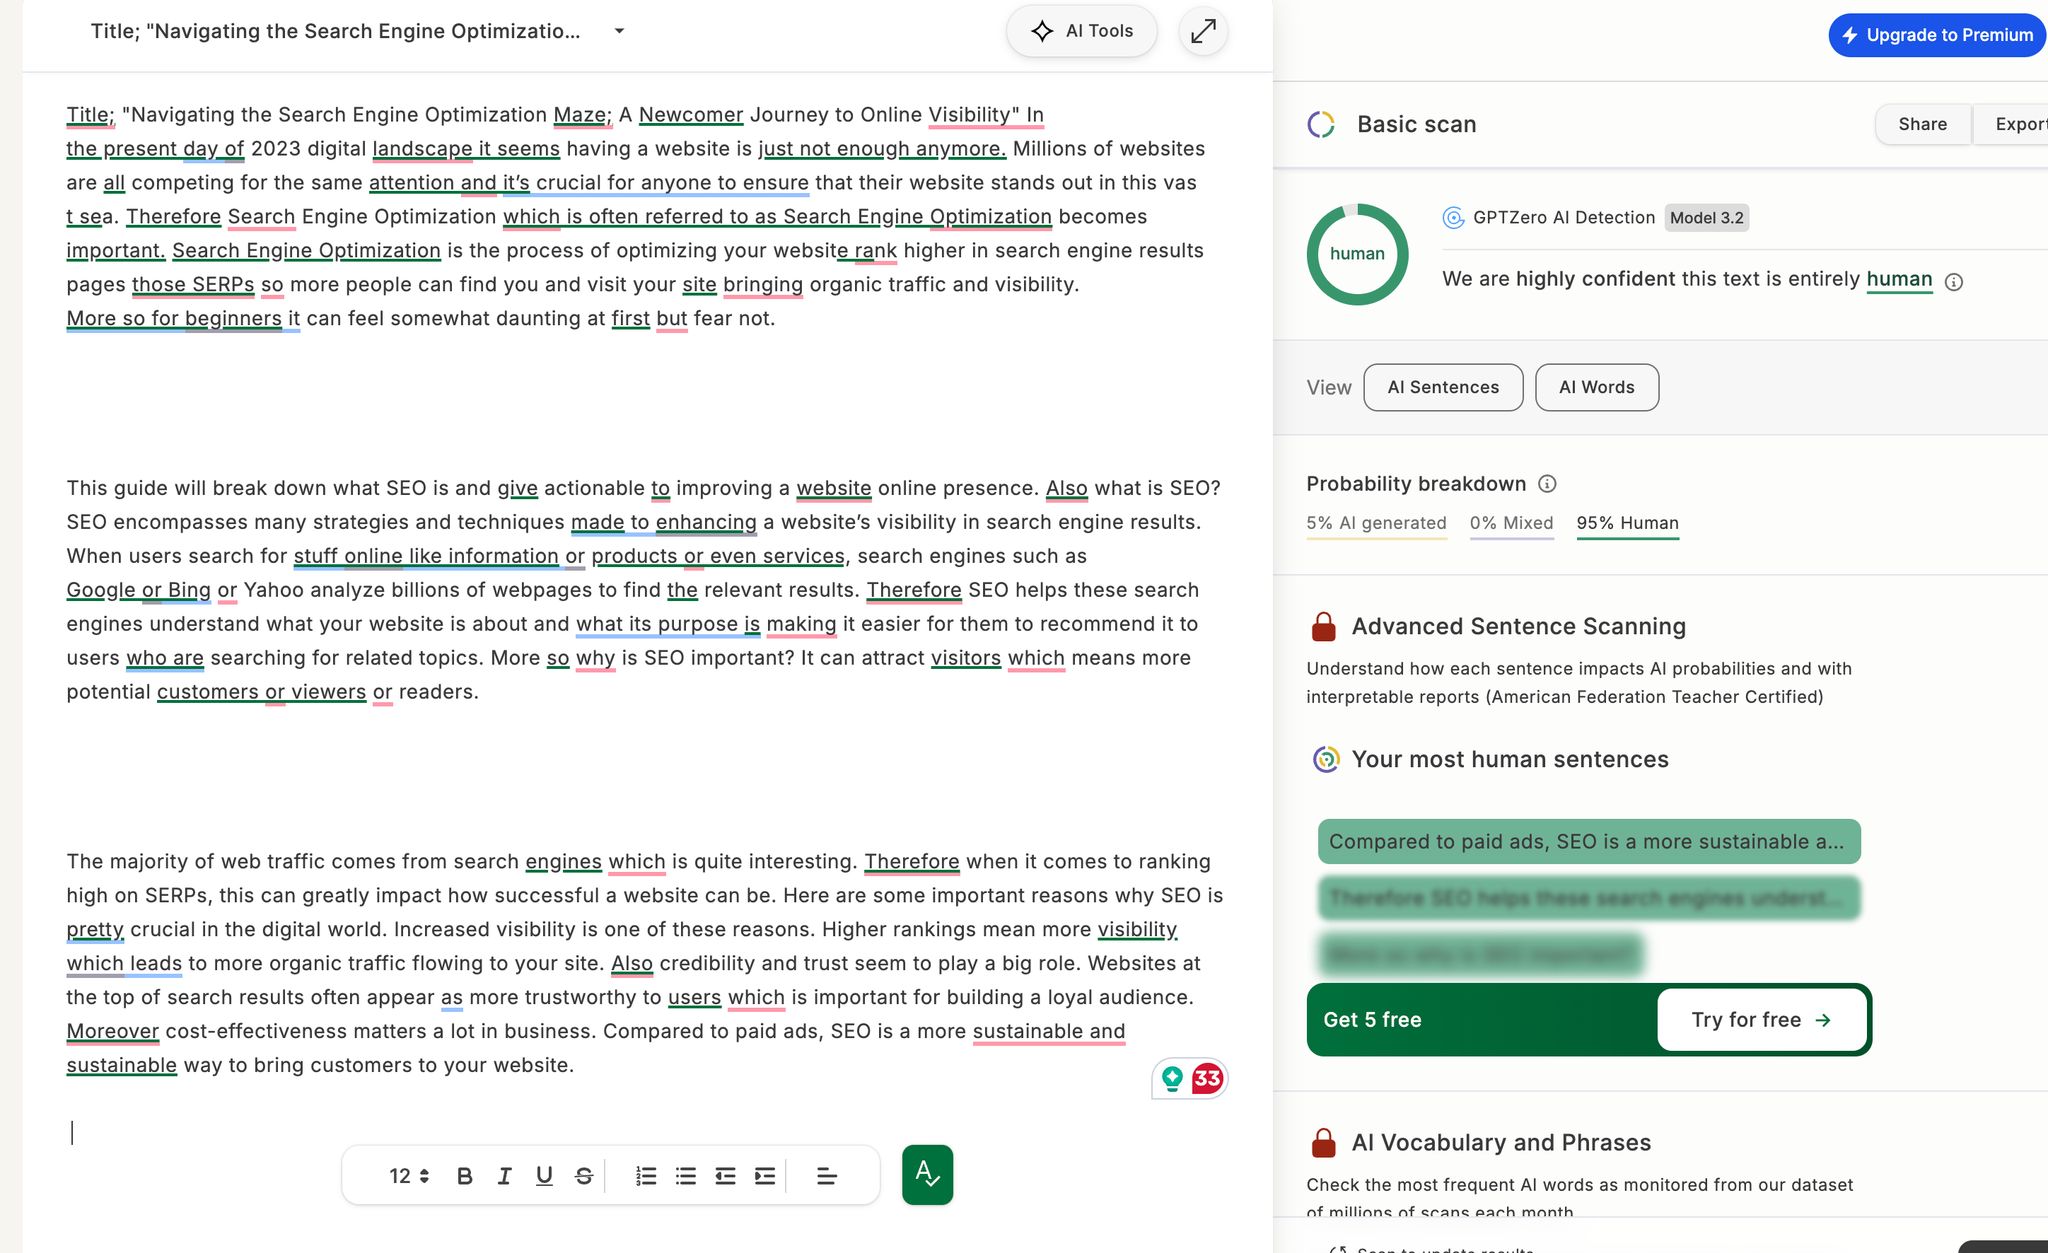The width and height of the screenshot is (2048, 1253).
Task: Apply strikethrough formatting
Action: [584, 1176]
